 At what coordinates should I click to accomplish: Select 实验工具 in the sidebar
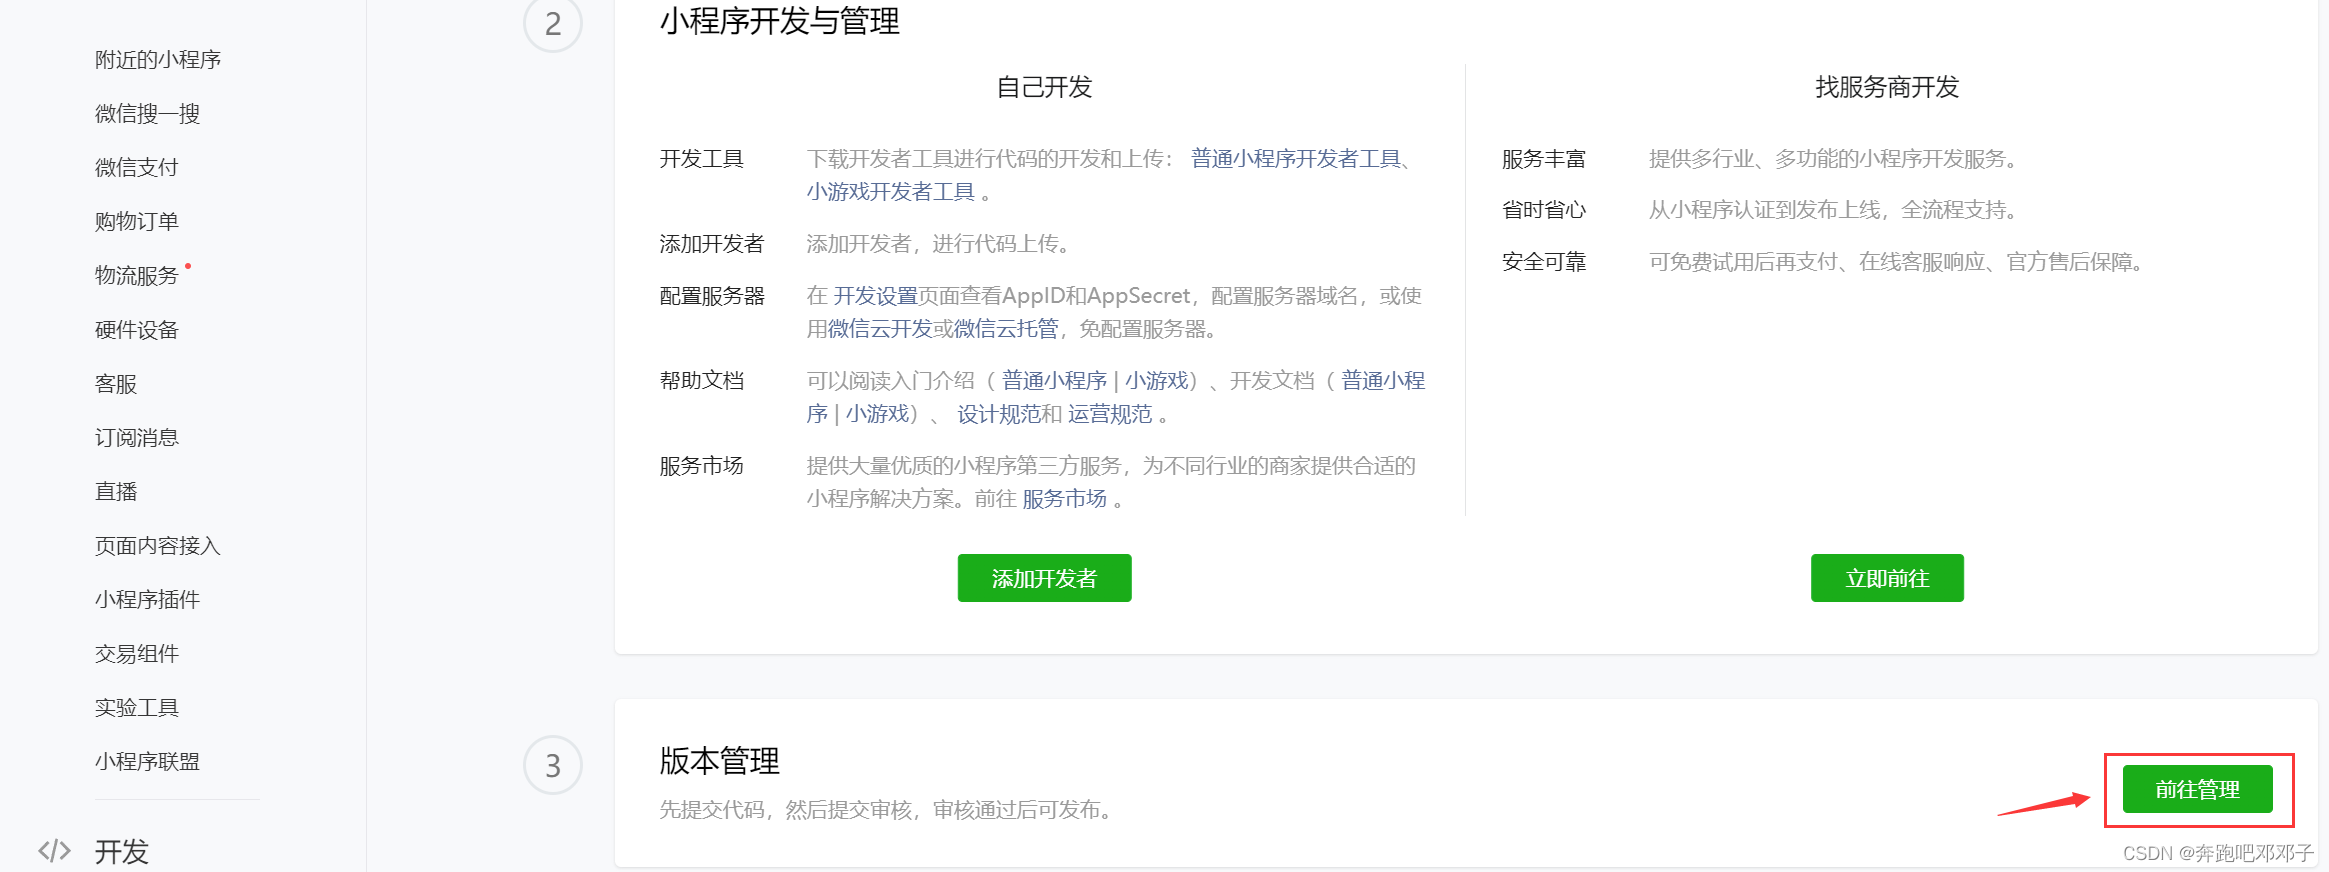click(x=137, y=708)
